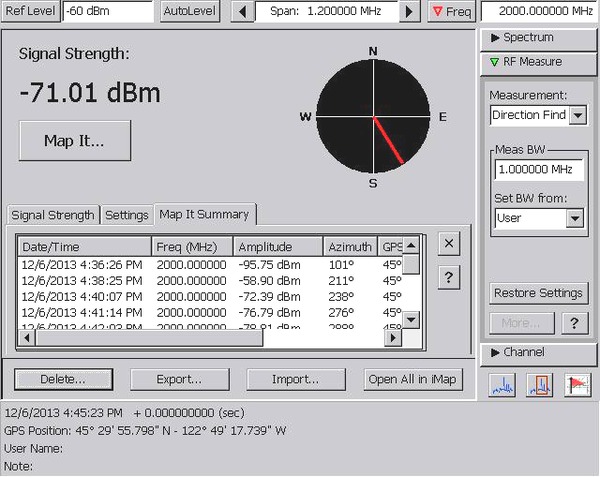The image size is (600, 477).
Task: Open help with the ? beside the table
Action: [449, 278]
